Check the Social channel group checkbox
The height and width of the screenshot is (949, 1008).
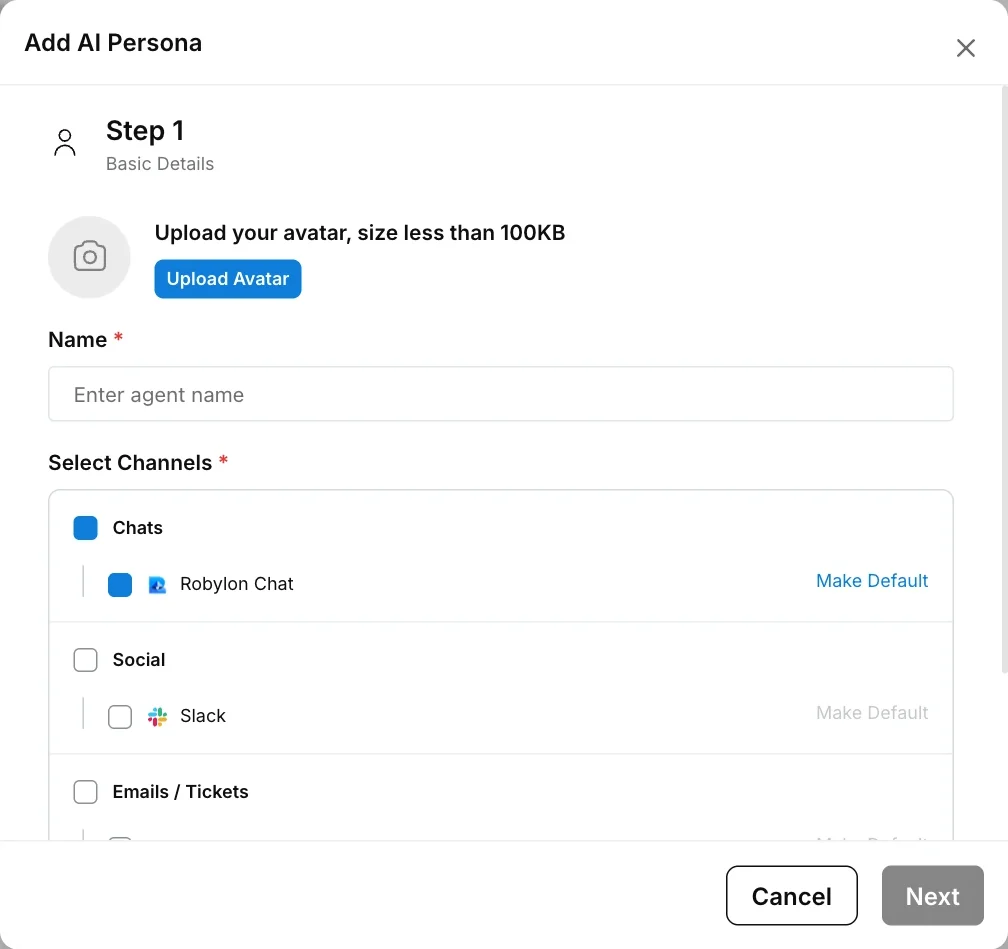85,660
